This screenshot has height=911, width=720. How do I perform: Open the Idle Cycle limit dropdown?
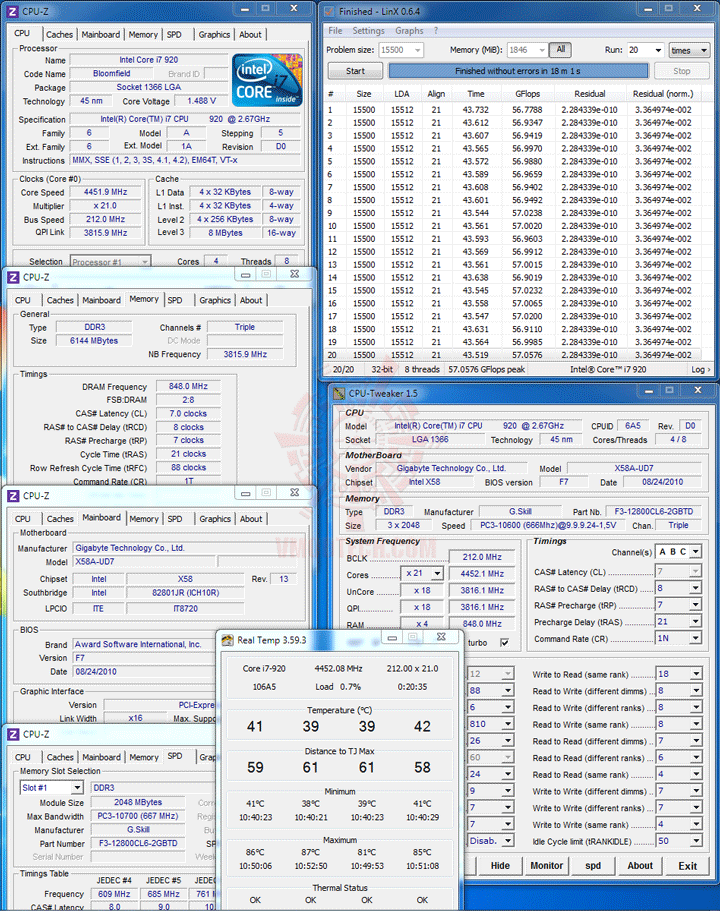(696, 841)
